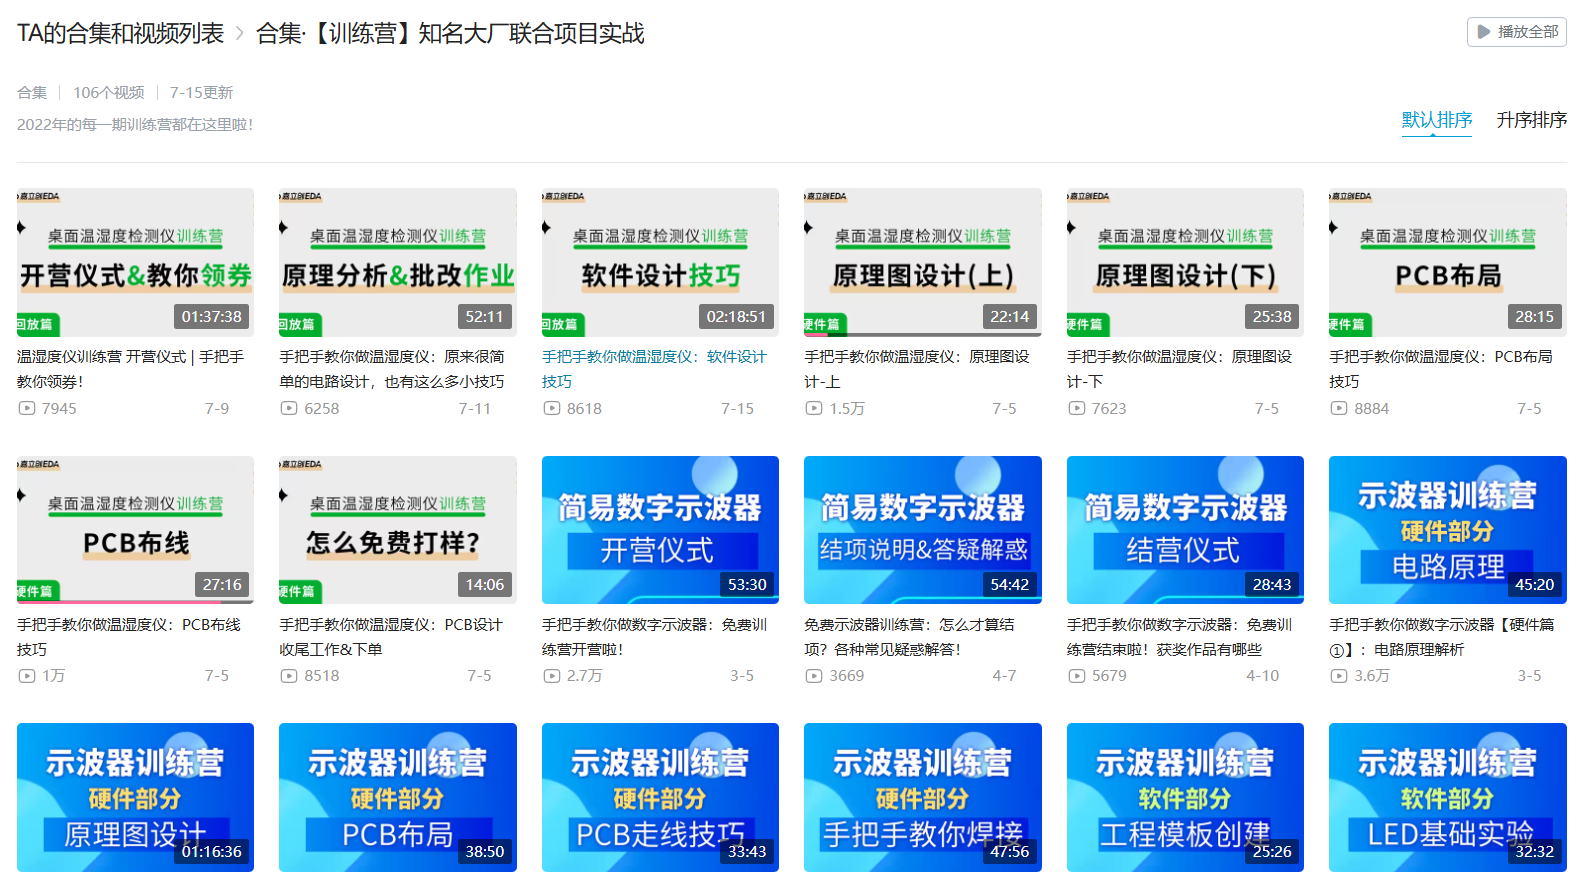Click the play-count icon beside 3.6万
This screenshot has height=873, width=1580.
1339,676
